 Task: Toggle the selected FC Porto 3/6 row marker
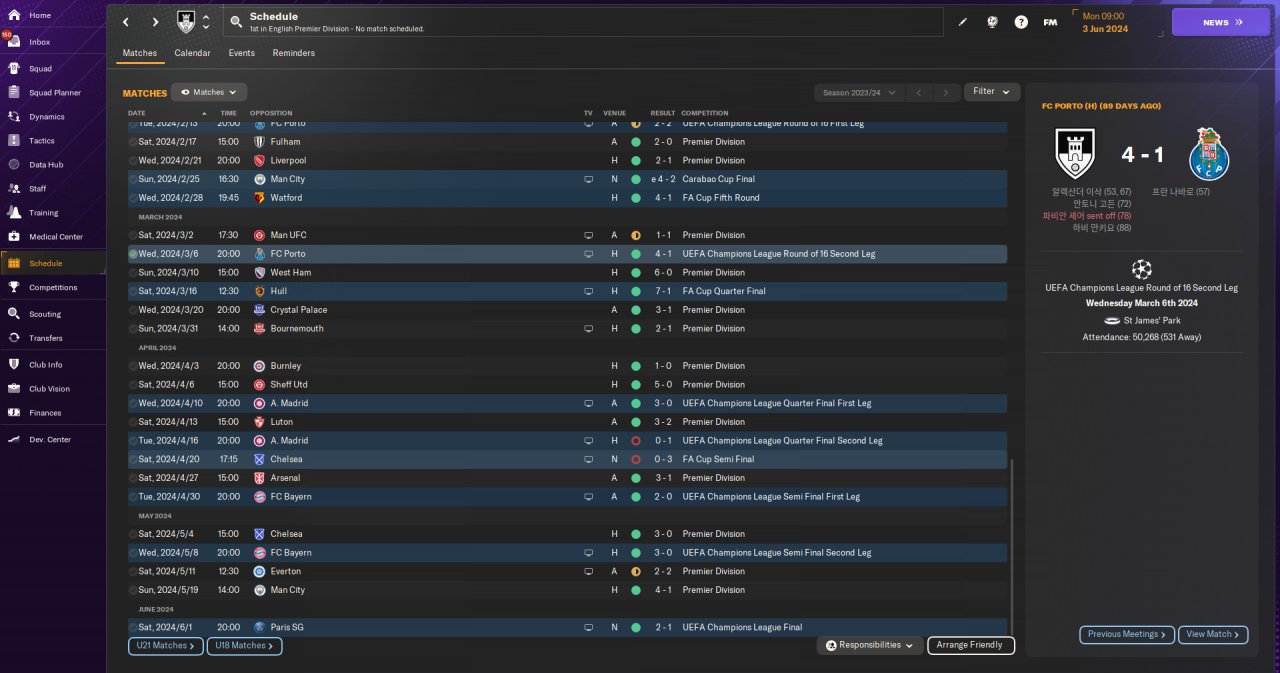point(133,254)
